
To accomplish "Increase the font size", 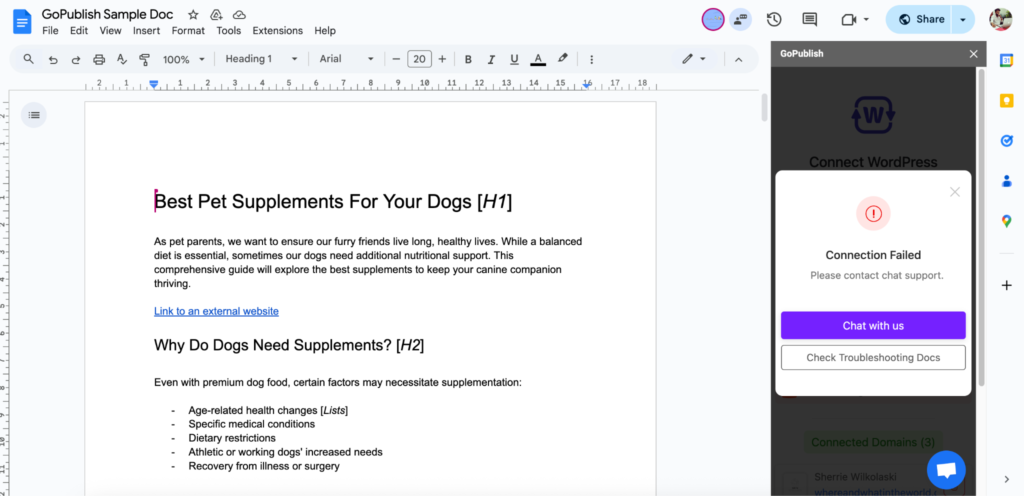I will click(x=442, y=59).
